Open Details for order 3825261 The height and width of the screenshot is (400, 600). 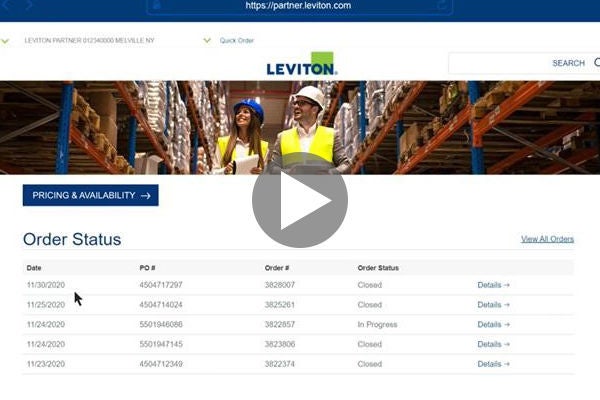[x=493, y=305]
